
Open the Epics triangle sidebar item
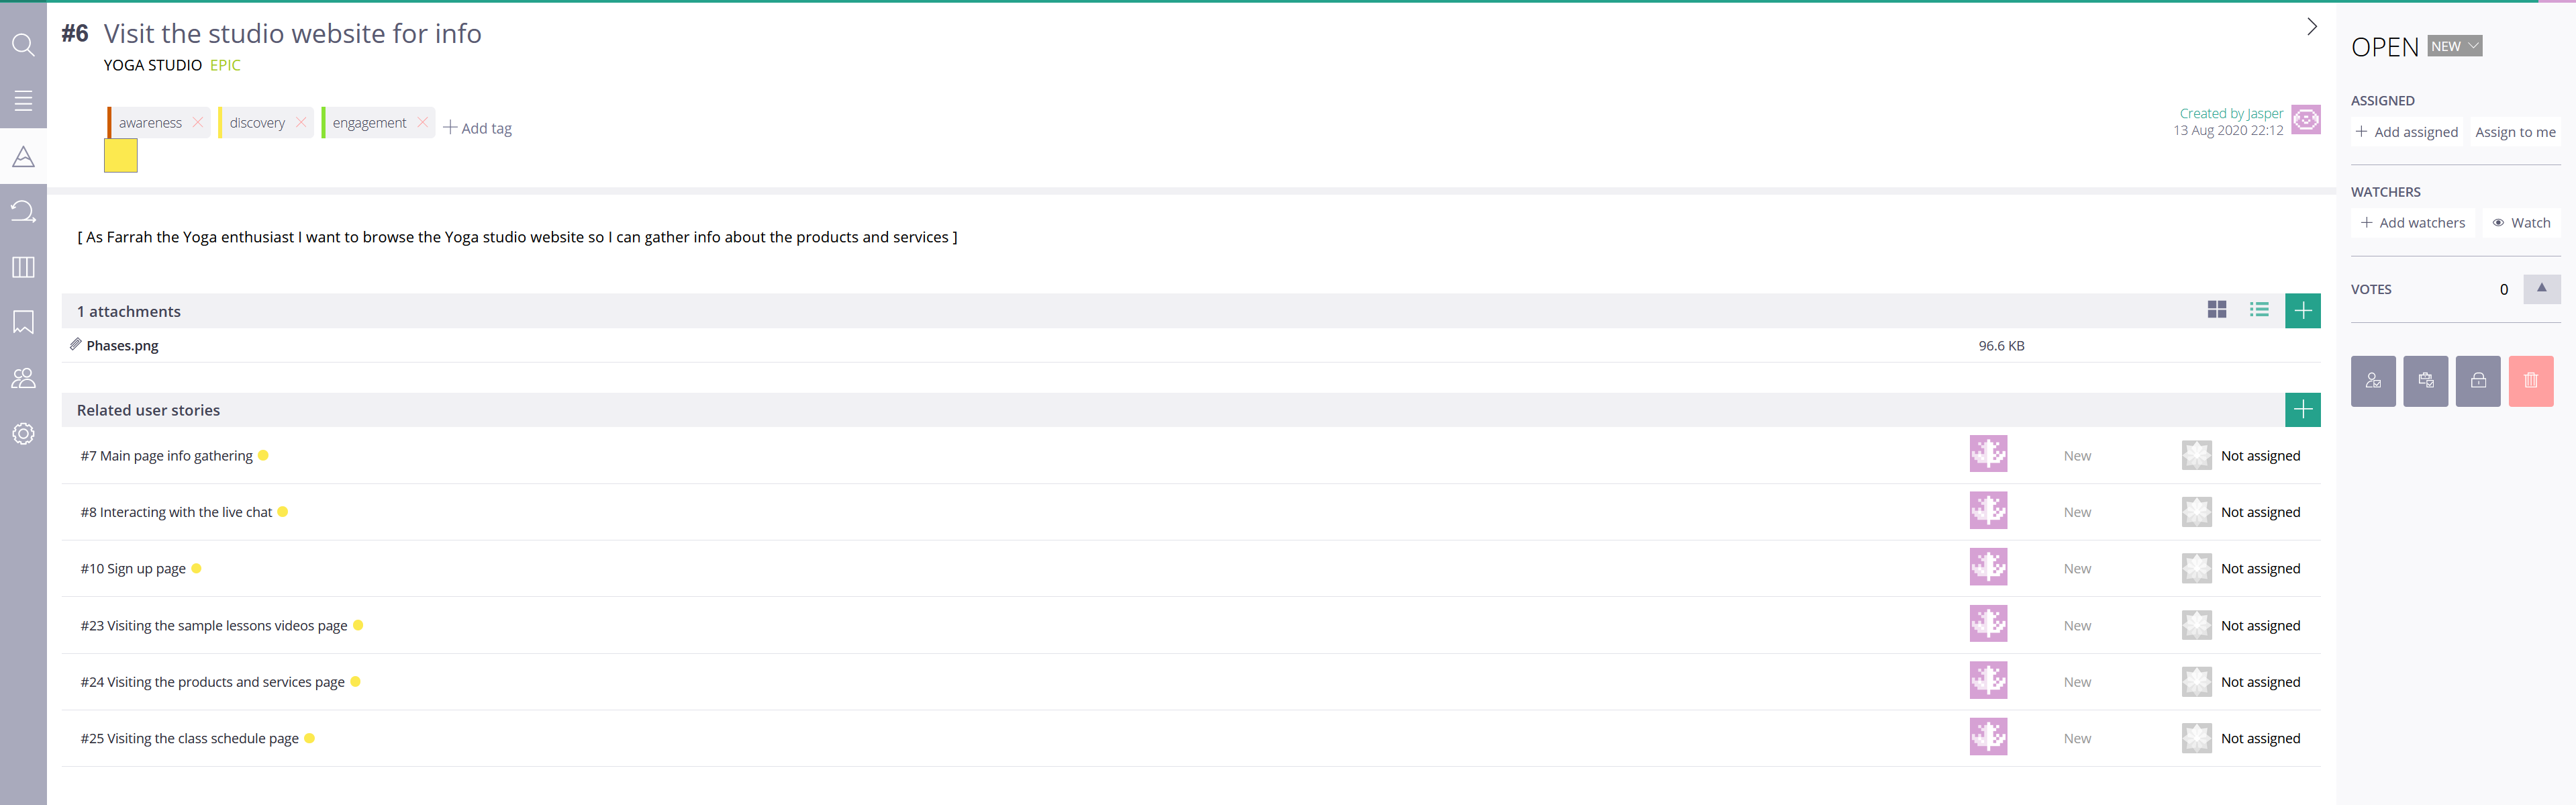(23, 157)
